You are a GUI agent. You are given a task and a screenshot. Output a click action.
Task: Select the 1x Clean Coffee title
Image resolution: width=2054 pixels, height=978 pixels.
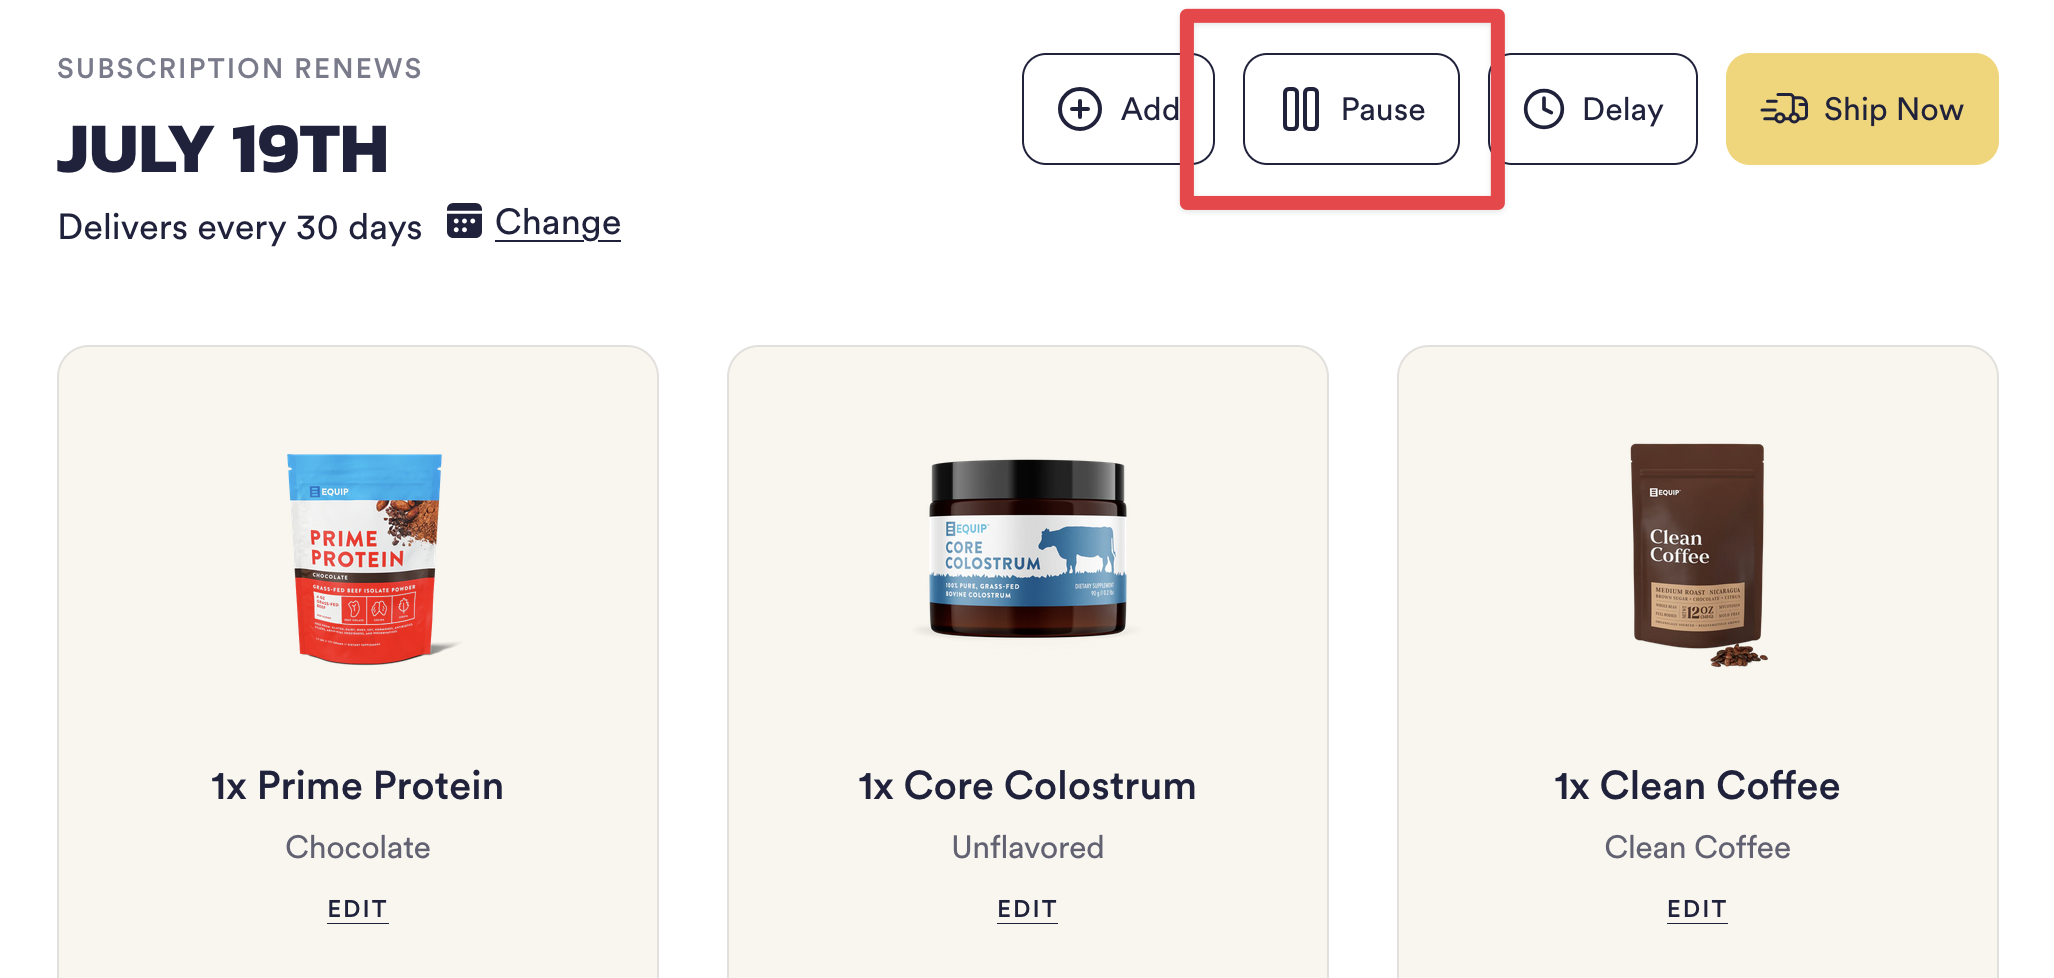(x=1697, y=786)
